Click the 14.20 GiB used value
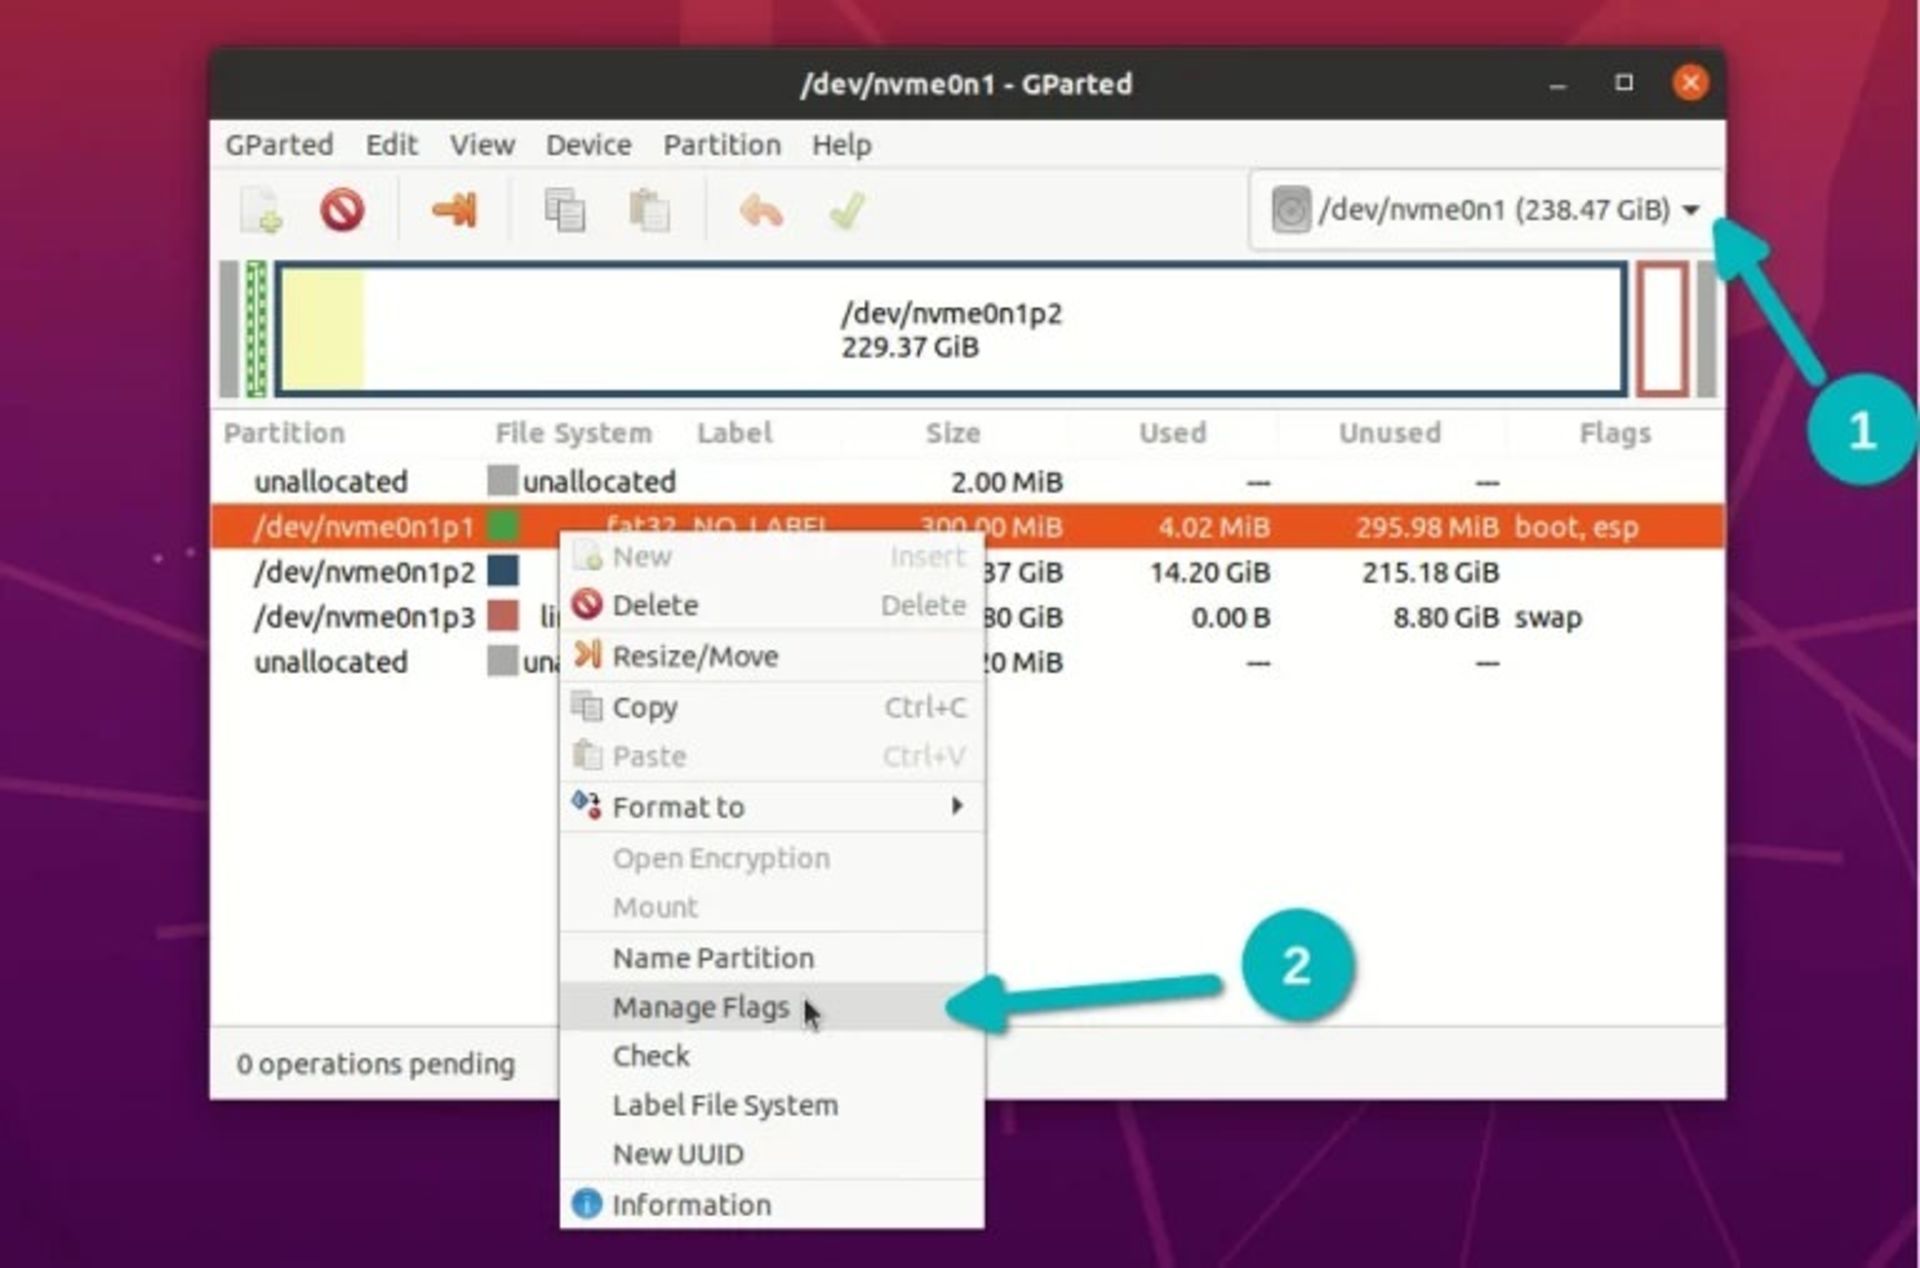Image resolution: width=1920 pixels, height=1268 pixels. pyautogui.click(x=1210, y=573)
